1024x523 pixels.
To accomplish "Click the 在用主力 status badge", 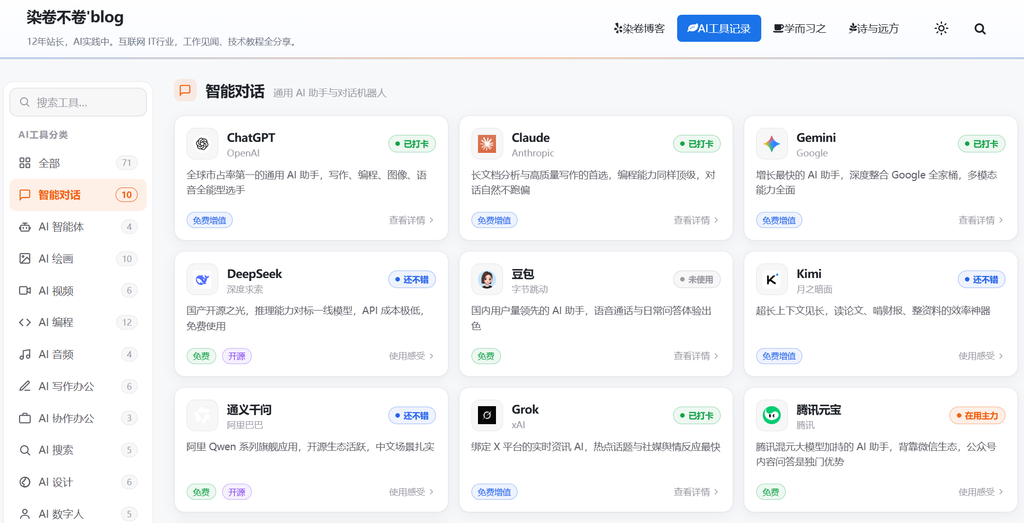I will [x=977, y=415].
